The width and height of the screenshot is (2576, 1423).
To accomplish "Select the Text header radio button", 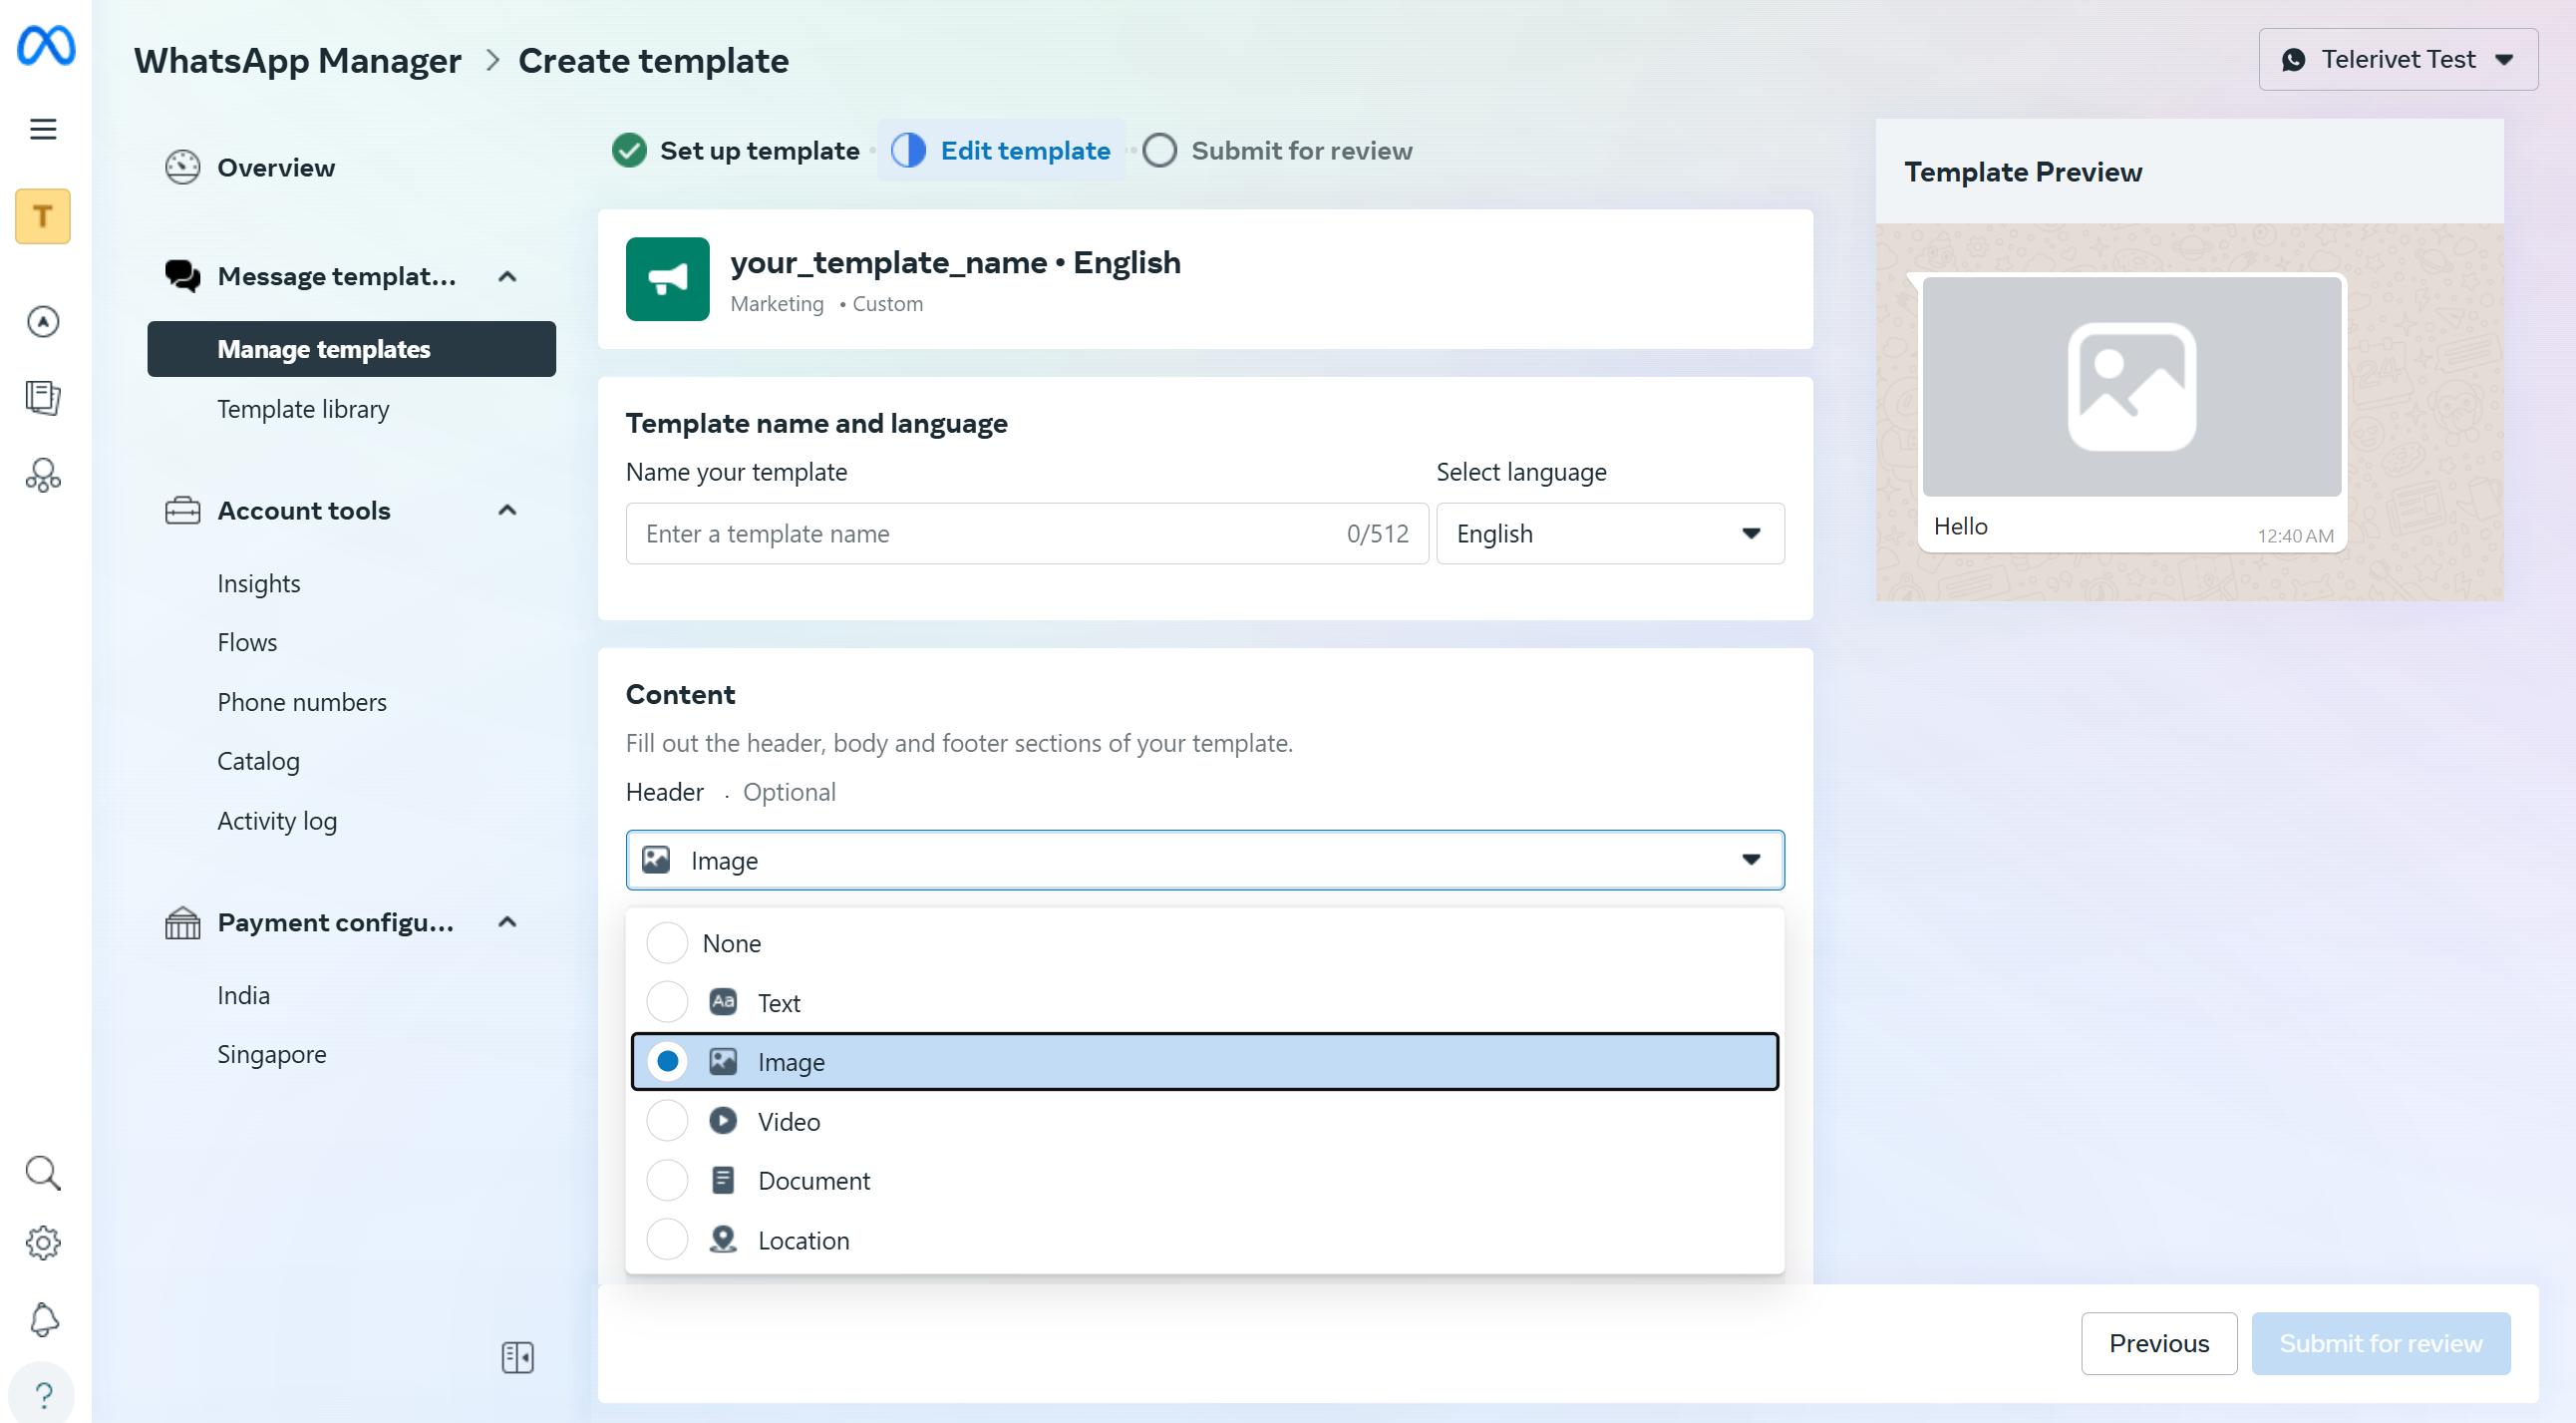I will coord(667,1001).
